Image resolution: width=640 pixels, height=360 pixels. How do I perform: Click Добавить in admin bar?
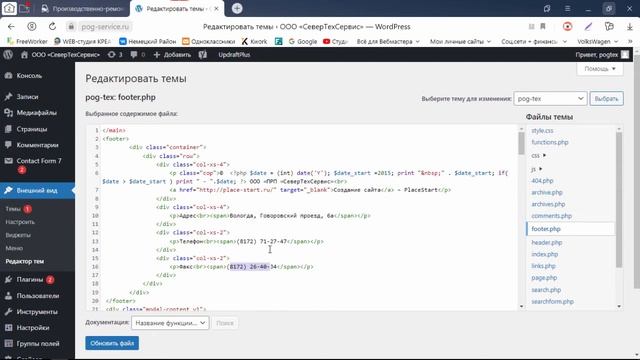click(172, 54)
